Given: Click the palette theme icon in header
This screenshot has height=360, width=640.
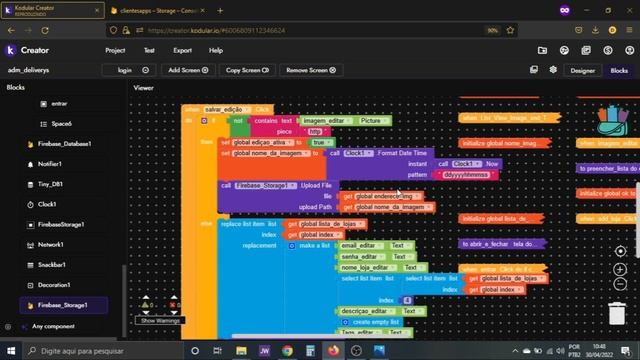Looking at the screenshot, I should 564,50.
